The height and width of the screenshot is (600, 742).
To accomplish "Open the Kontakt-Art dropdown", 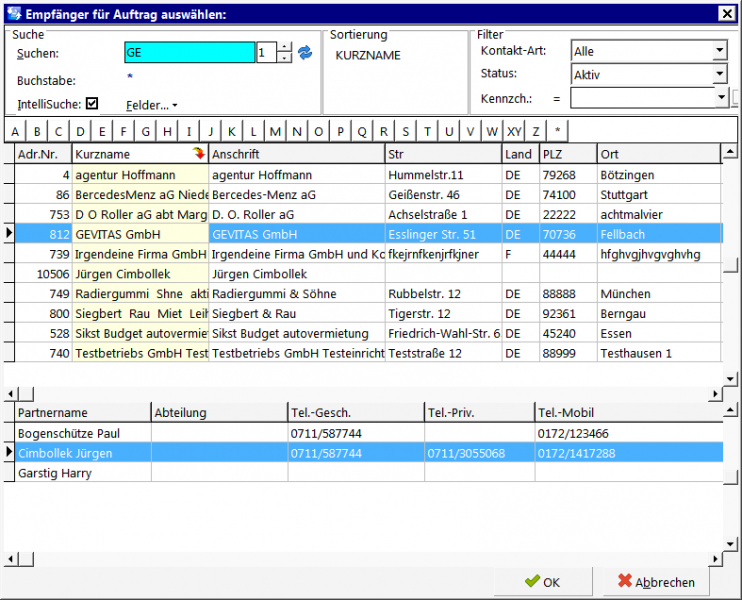I will pyautogui.click(x=720, y=50).
